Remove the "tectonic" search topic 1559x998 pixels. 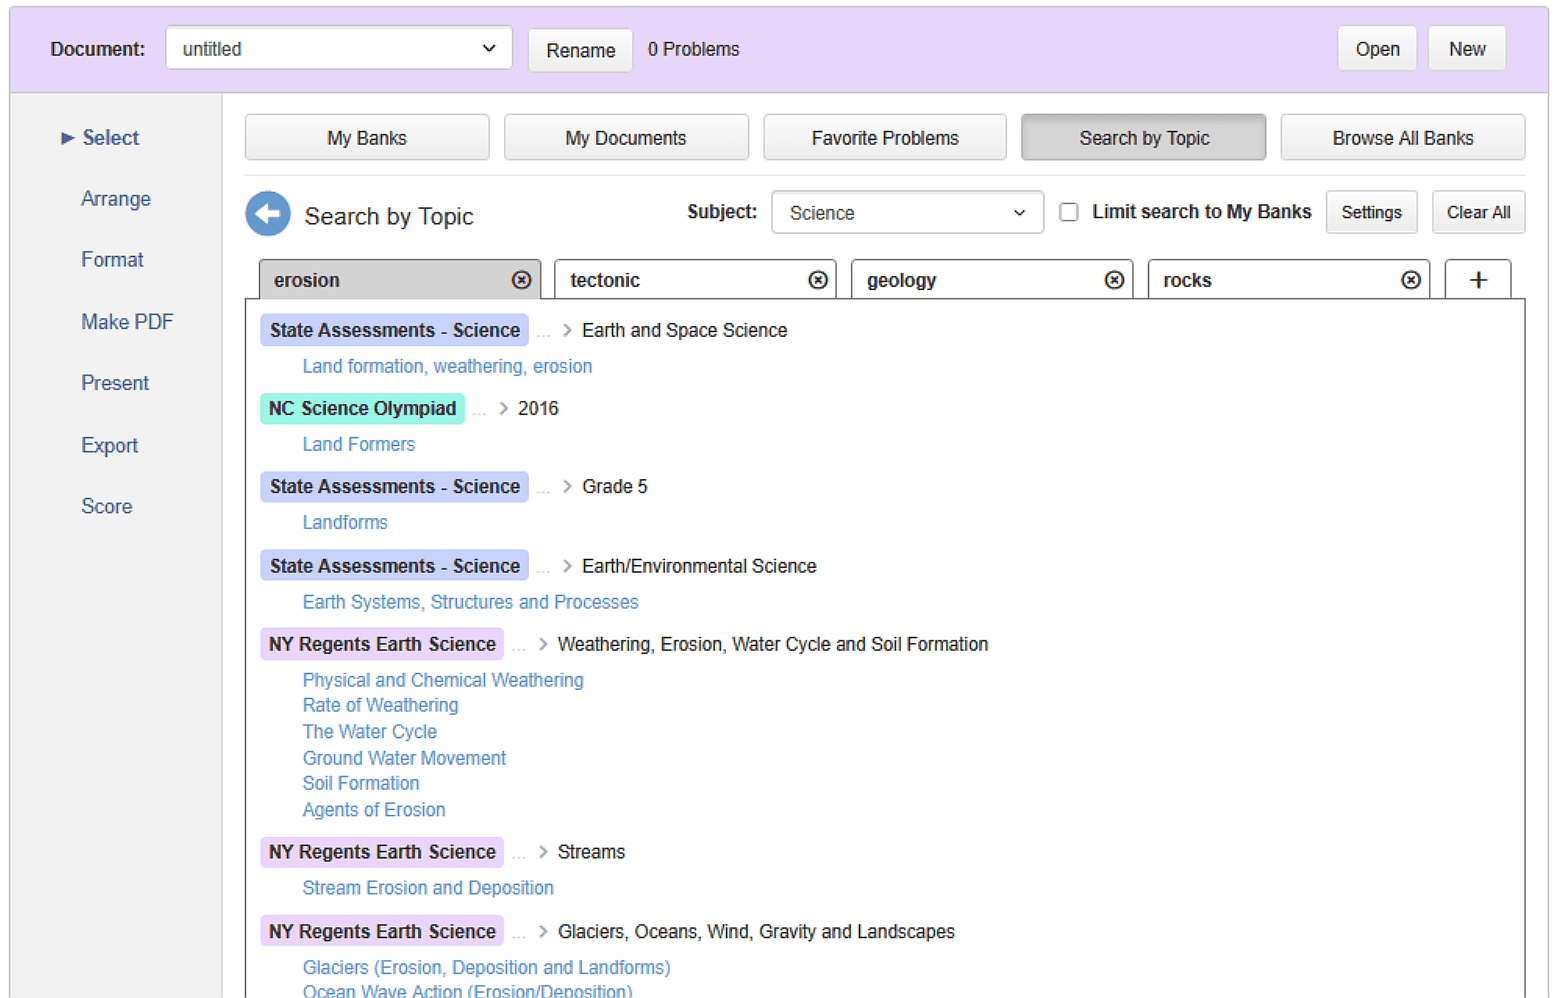click(x=818, y=280)
